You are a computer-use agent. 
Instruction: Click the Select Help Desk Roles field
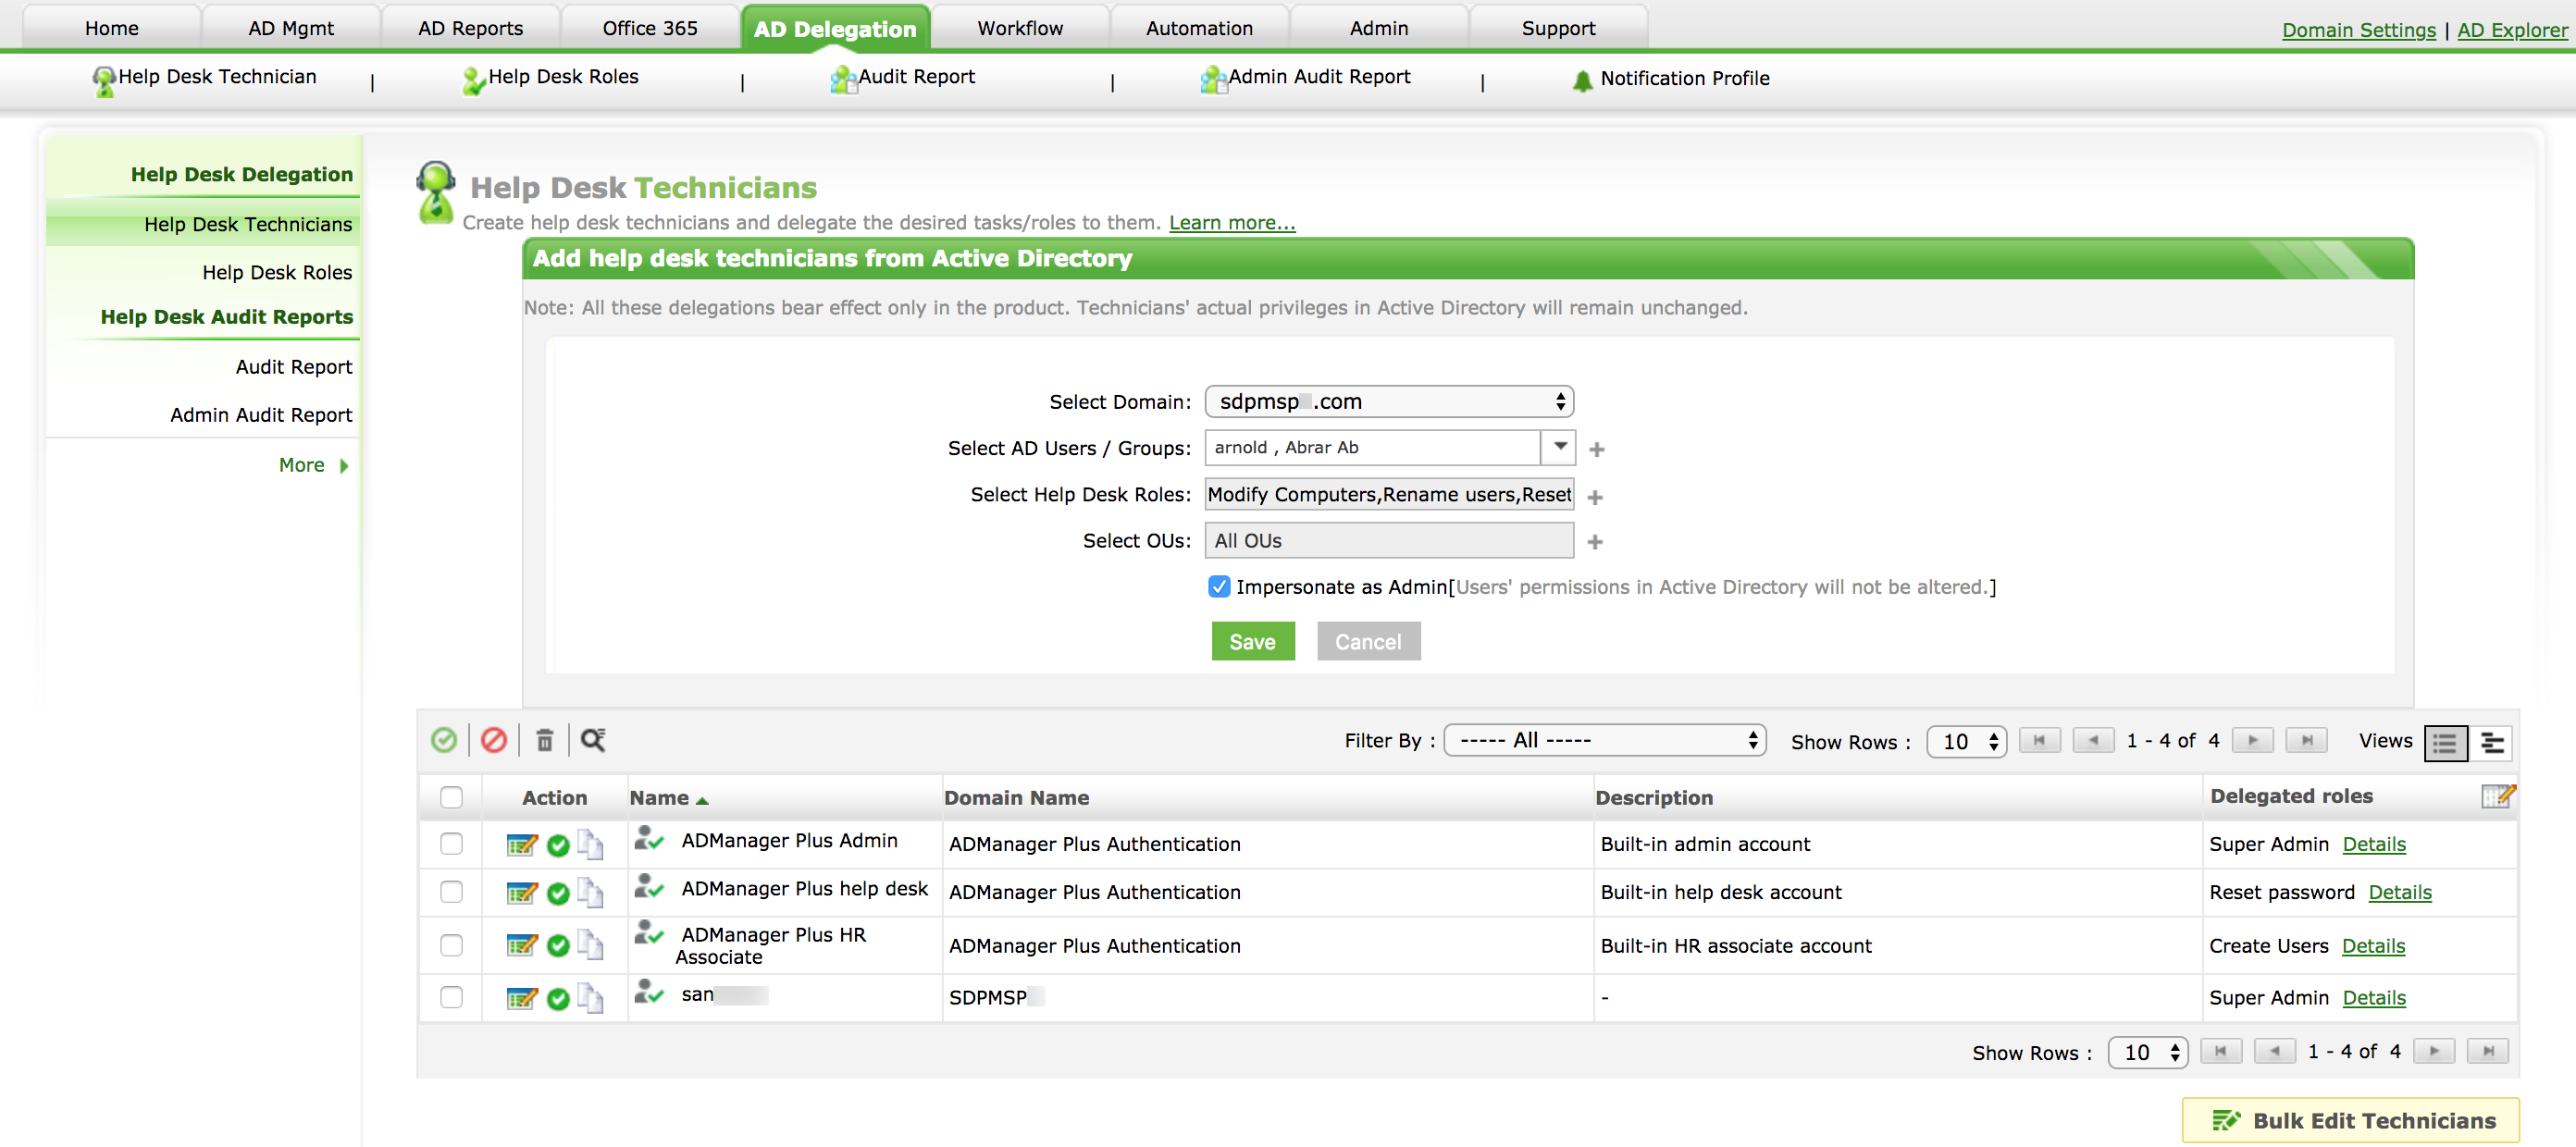tap(1388, 494)
